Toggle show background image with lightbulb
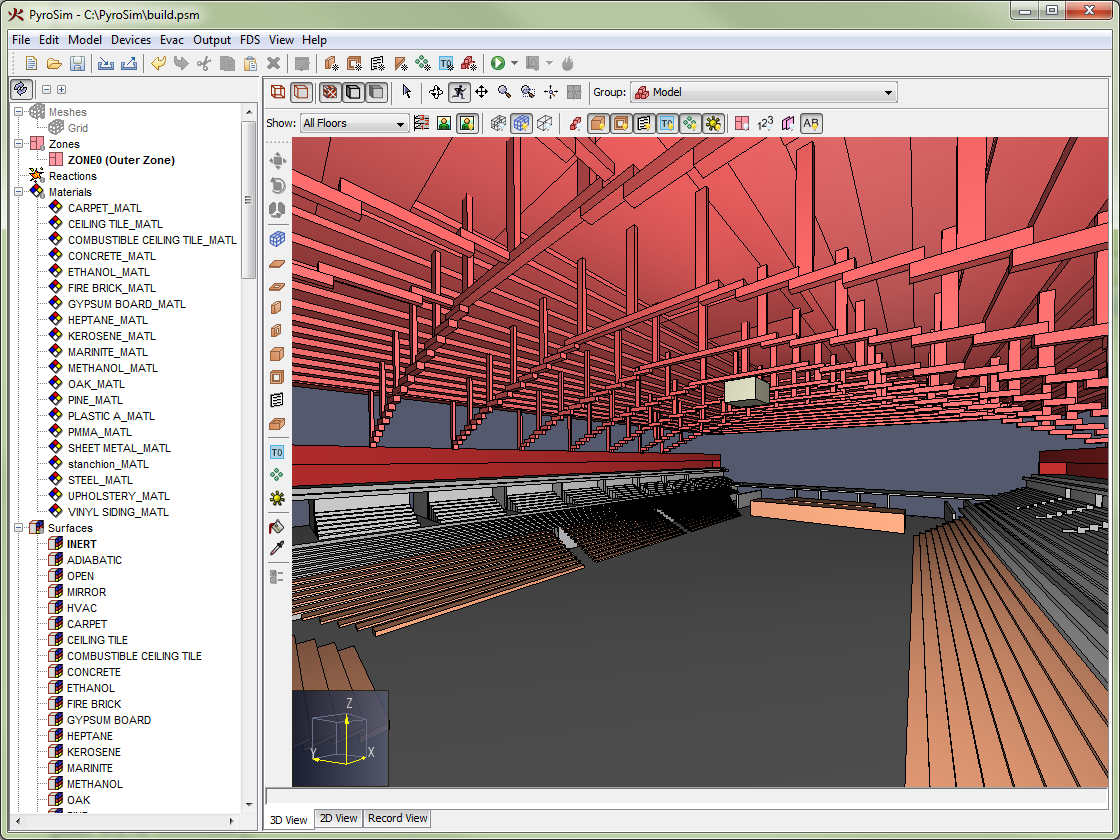Viewport: 1120px width, 840px height. tap(467, 123)
